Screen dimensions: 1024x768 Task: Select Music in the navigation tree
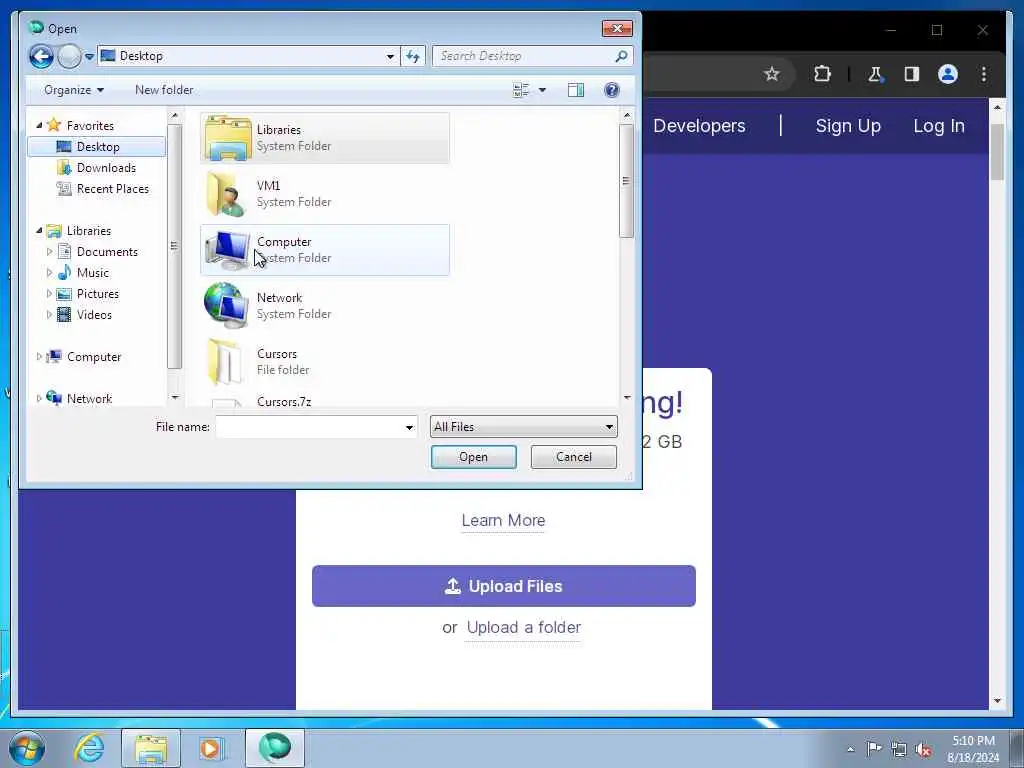click(93, 272)
